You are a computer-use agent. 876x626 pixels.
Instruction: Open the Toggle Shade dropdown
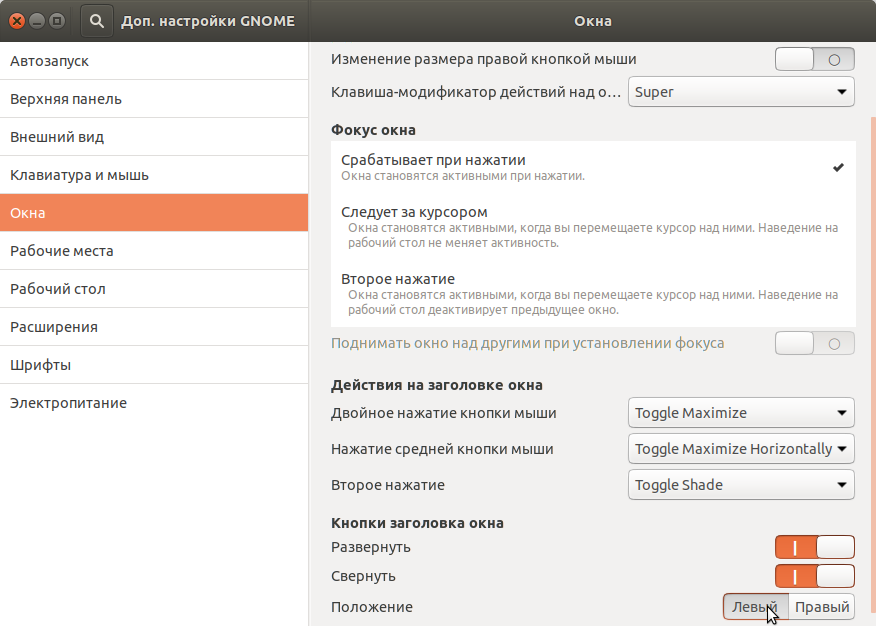point(741,485)
